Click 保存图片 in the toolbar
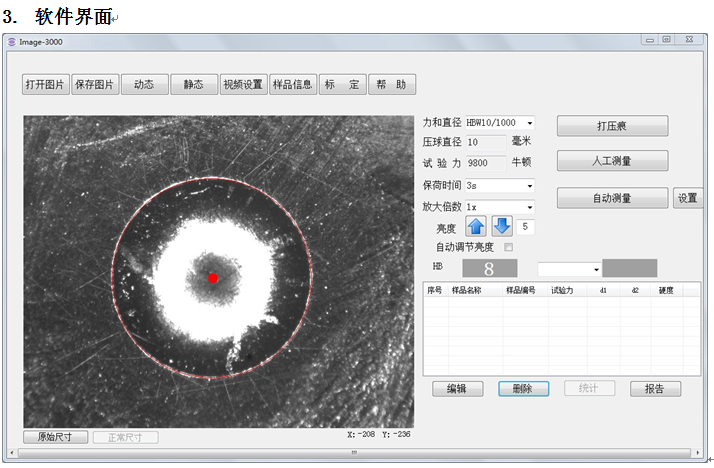 (x=95, y=85)
